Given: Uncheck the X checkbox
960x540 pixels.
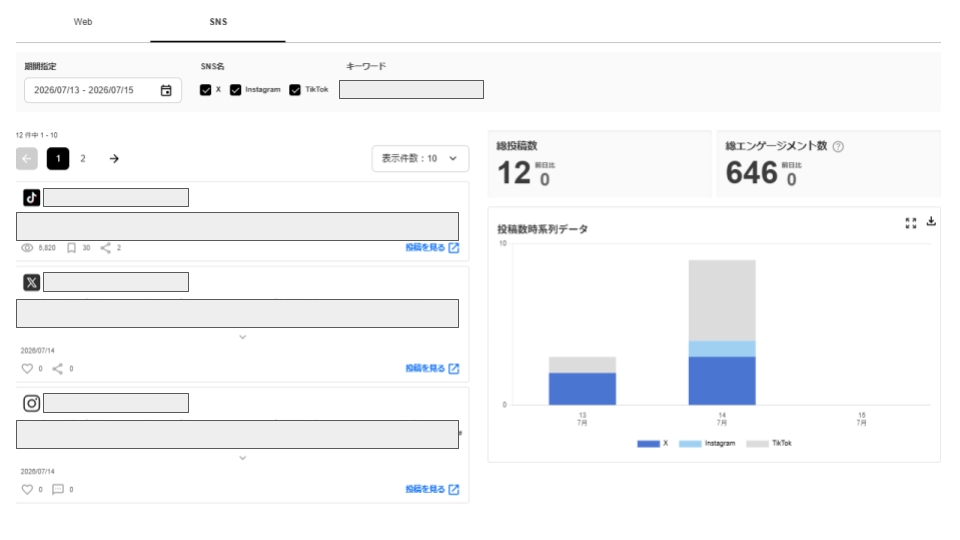Looking at the screenshot, I should coord(206,90).
